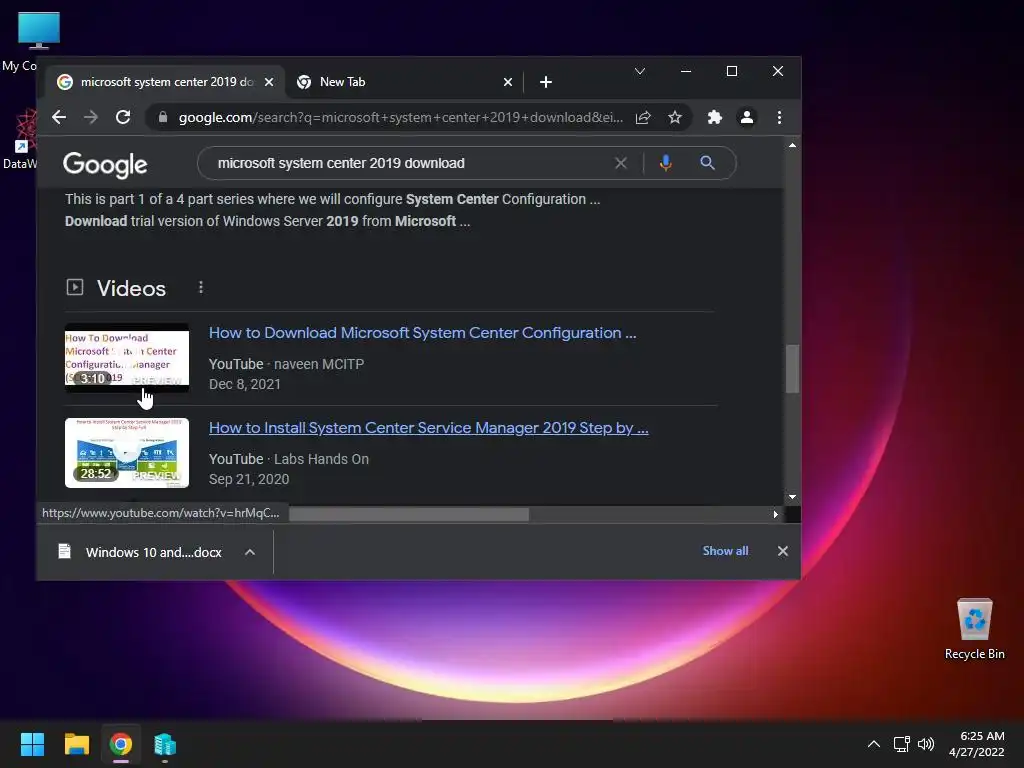Open How to Download Microsoft System Center link
The image size is (1024, 768).
pyautogui.click(x=423, y=332)
